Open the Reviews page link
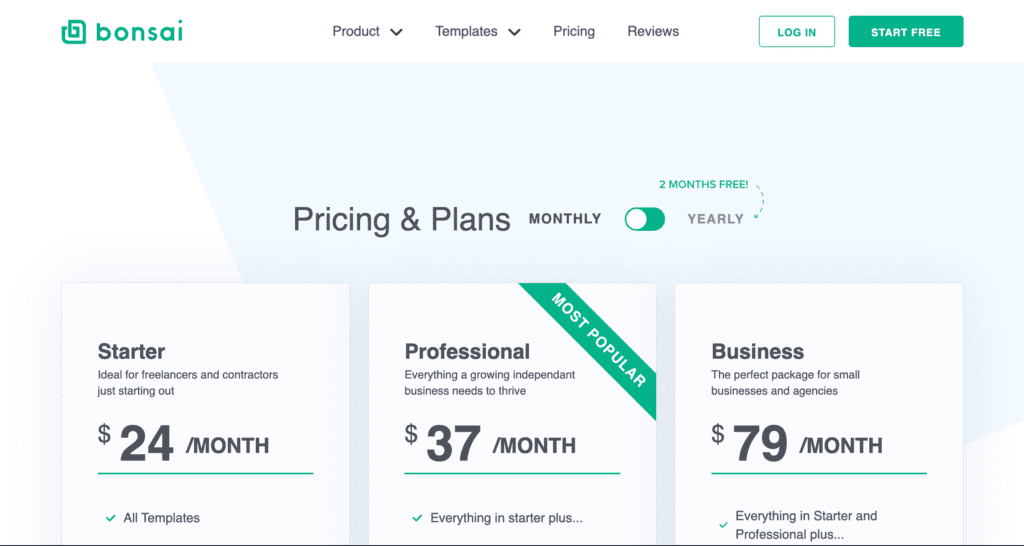Viewport: 1024px width, 546px height. pyautogui.click(x=653, y=32)
